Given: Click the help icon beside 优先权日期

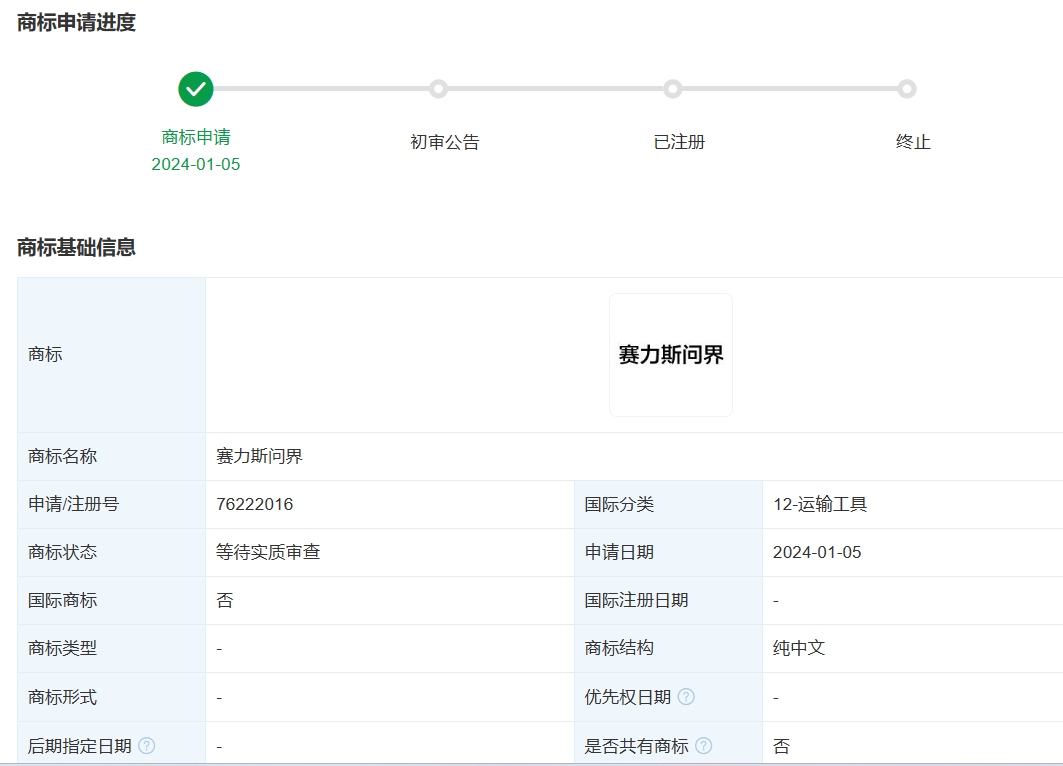Looking at the screenshot, I should pos(686,697).
